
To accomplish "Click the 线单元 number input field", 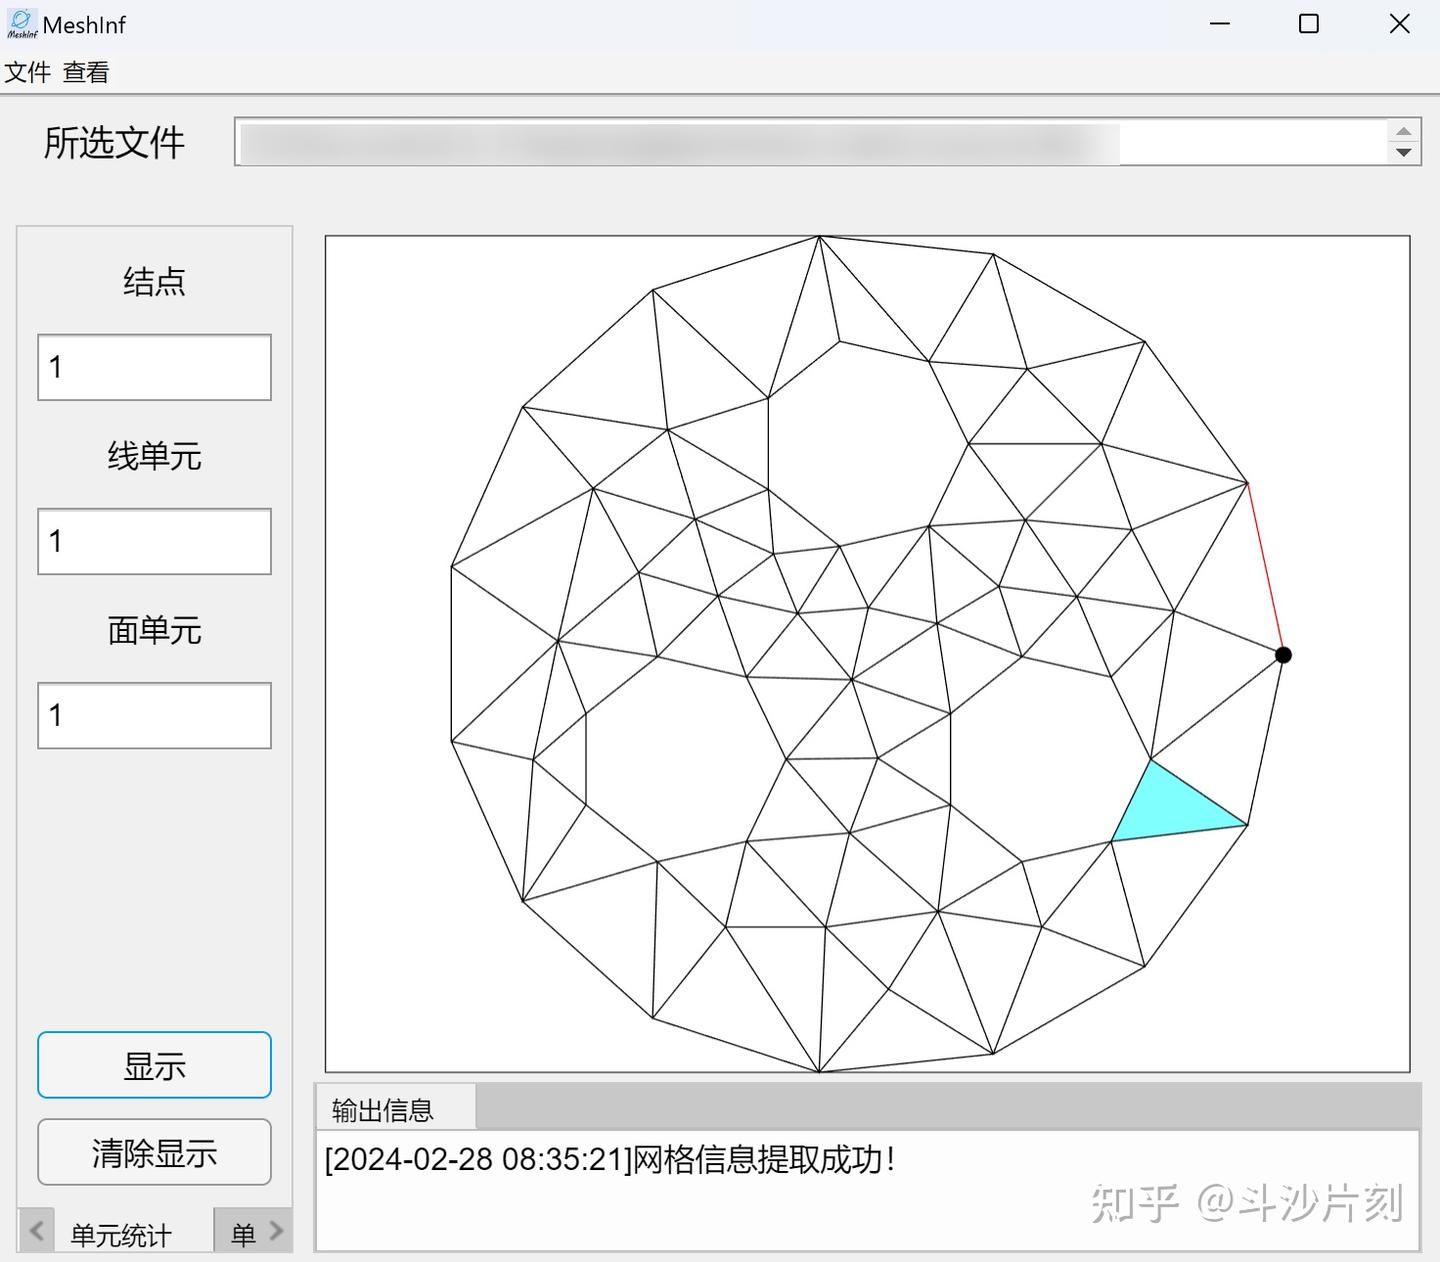I will 154,541.
